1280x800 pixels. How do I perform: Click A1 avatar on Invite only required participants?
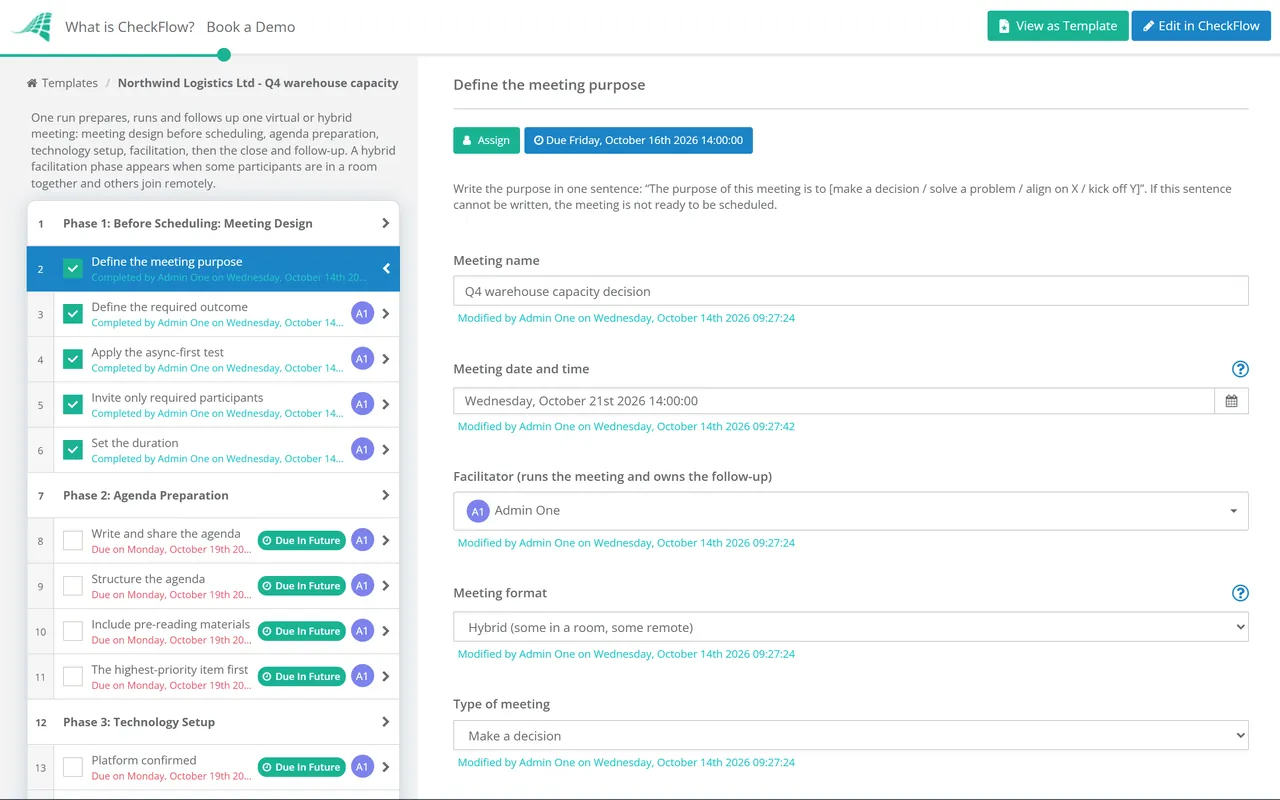click(362, 404)
